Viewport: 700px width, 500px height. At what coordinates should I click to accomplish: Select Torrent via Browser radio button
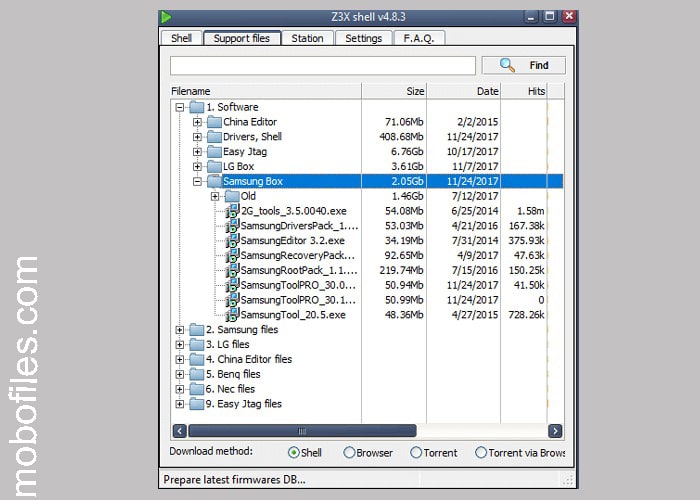coord(481,453)
